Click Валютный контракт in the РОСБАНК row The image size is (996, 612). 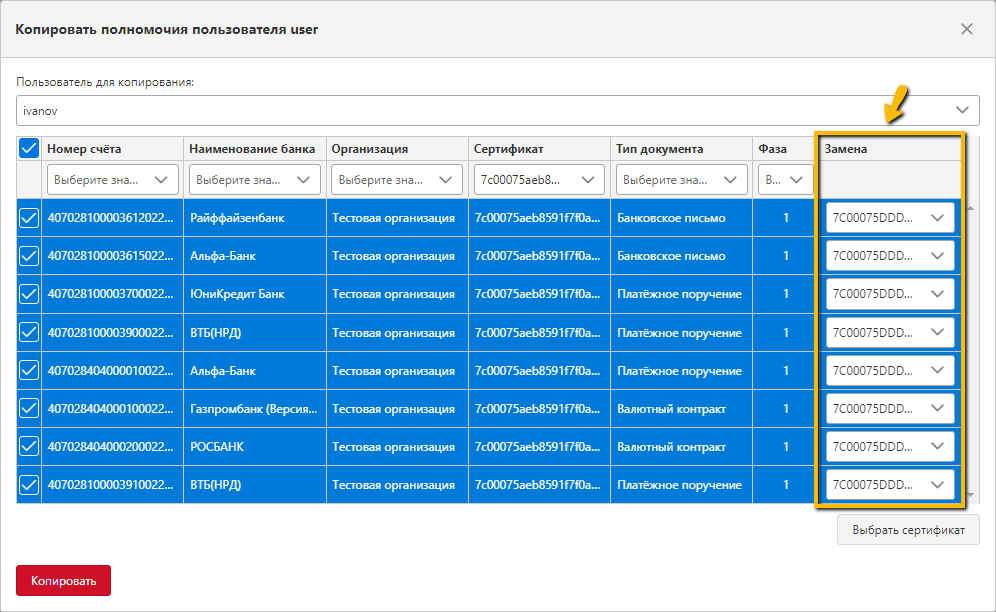[671, 447]
